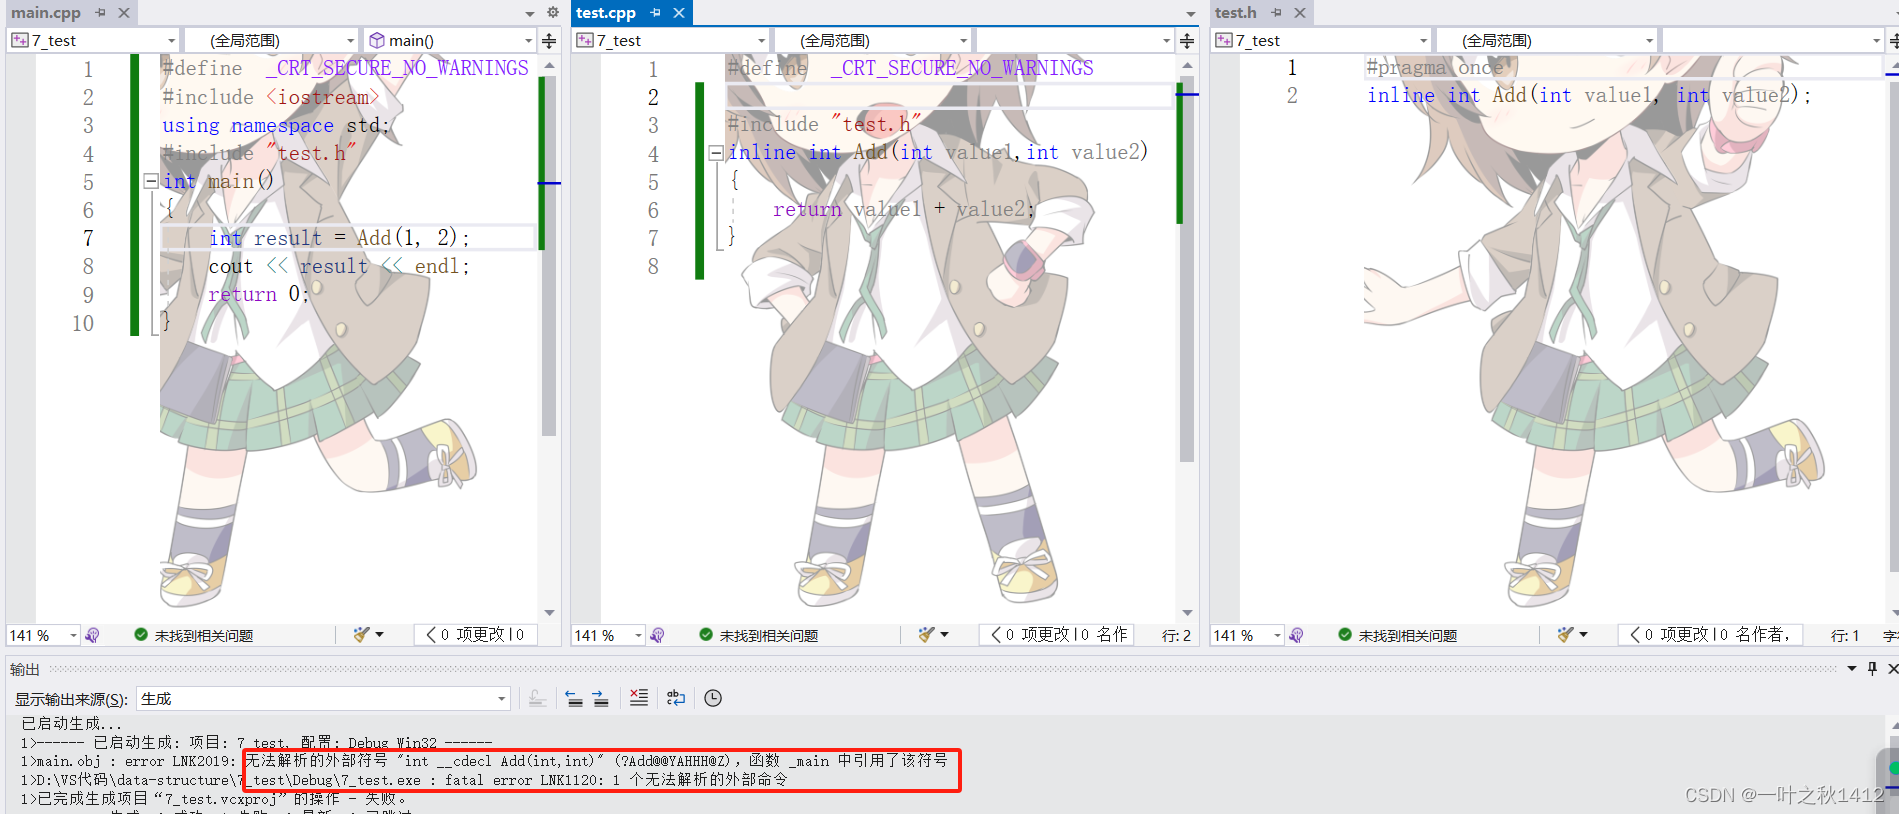Open the empty member dropdown in test.cpp pane
1899x814 pixels.
click(1075, 40)
